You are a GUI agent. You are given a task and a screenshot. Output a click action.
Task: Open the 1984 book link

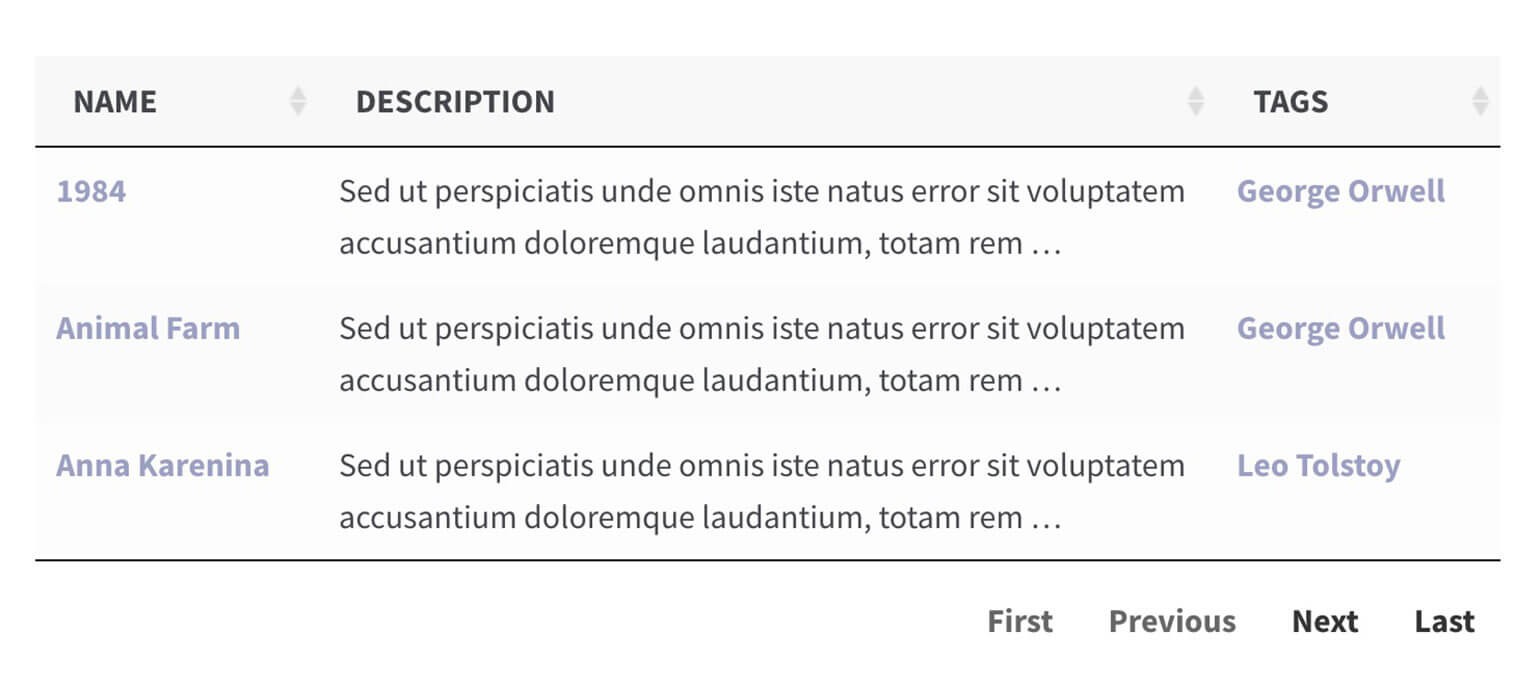(91, 191)
